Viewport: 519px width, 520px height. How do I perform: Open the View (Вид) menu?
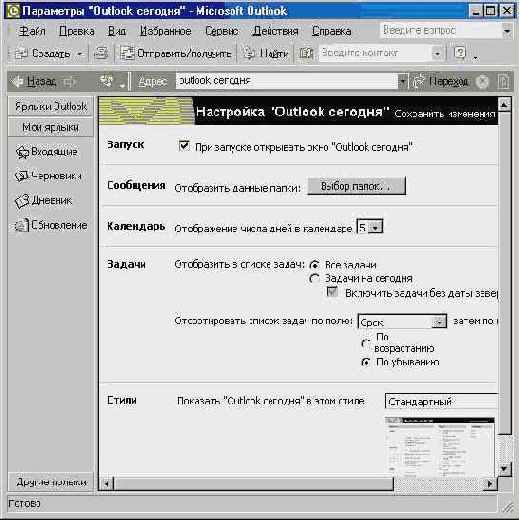(117, 31)
